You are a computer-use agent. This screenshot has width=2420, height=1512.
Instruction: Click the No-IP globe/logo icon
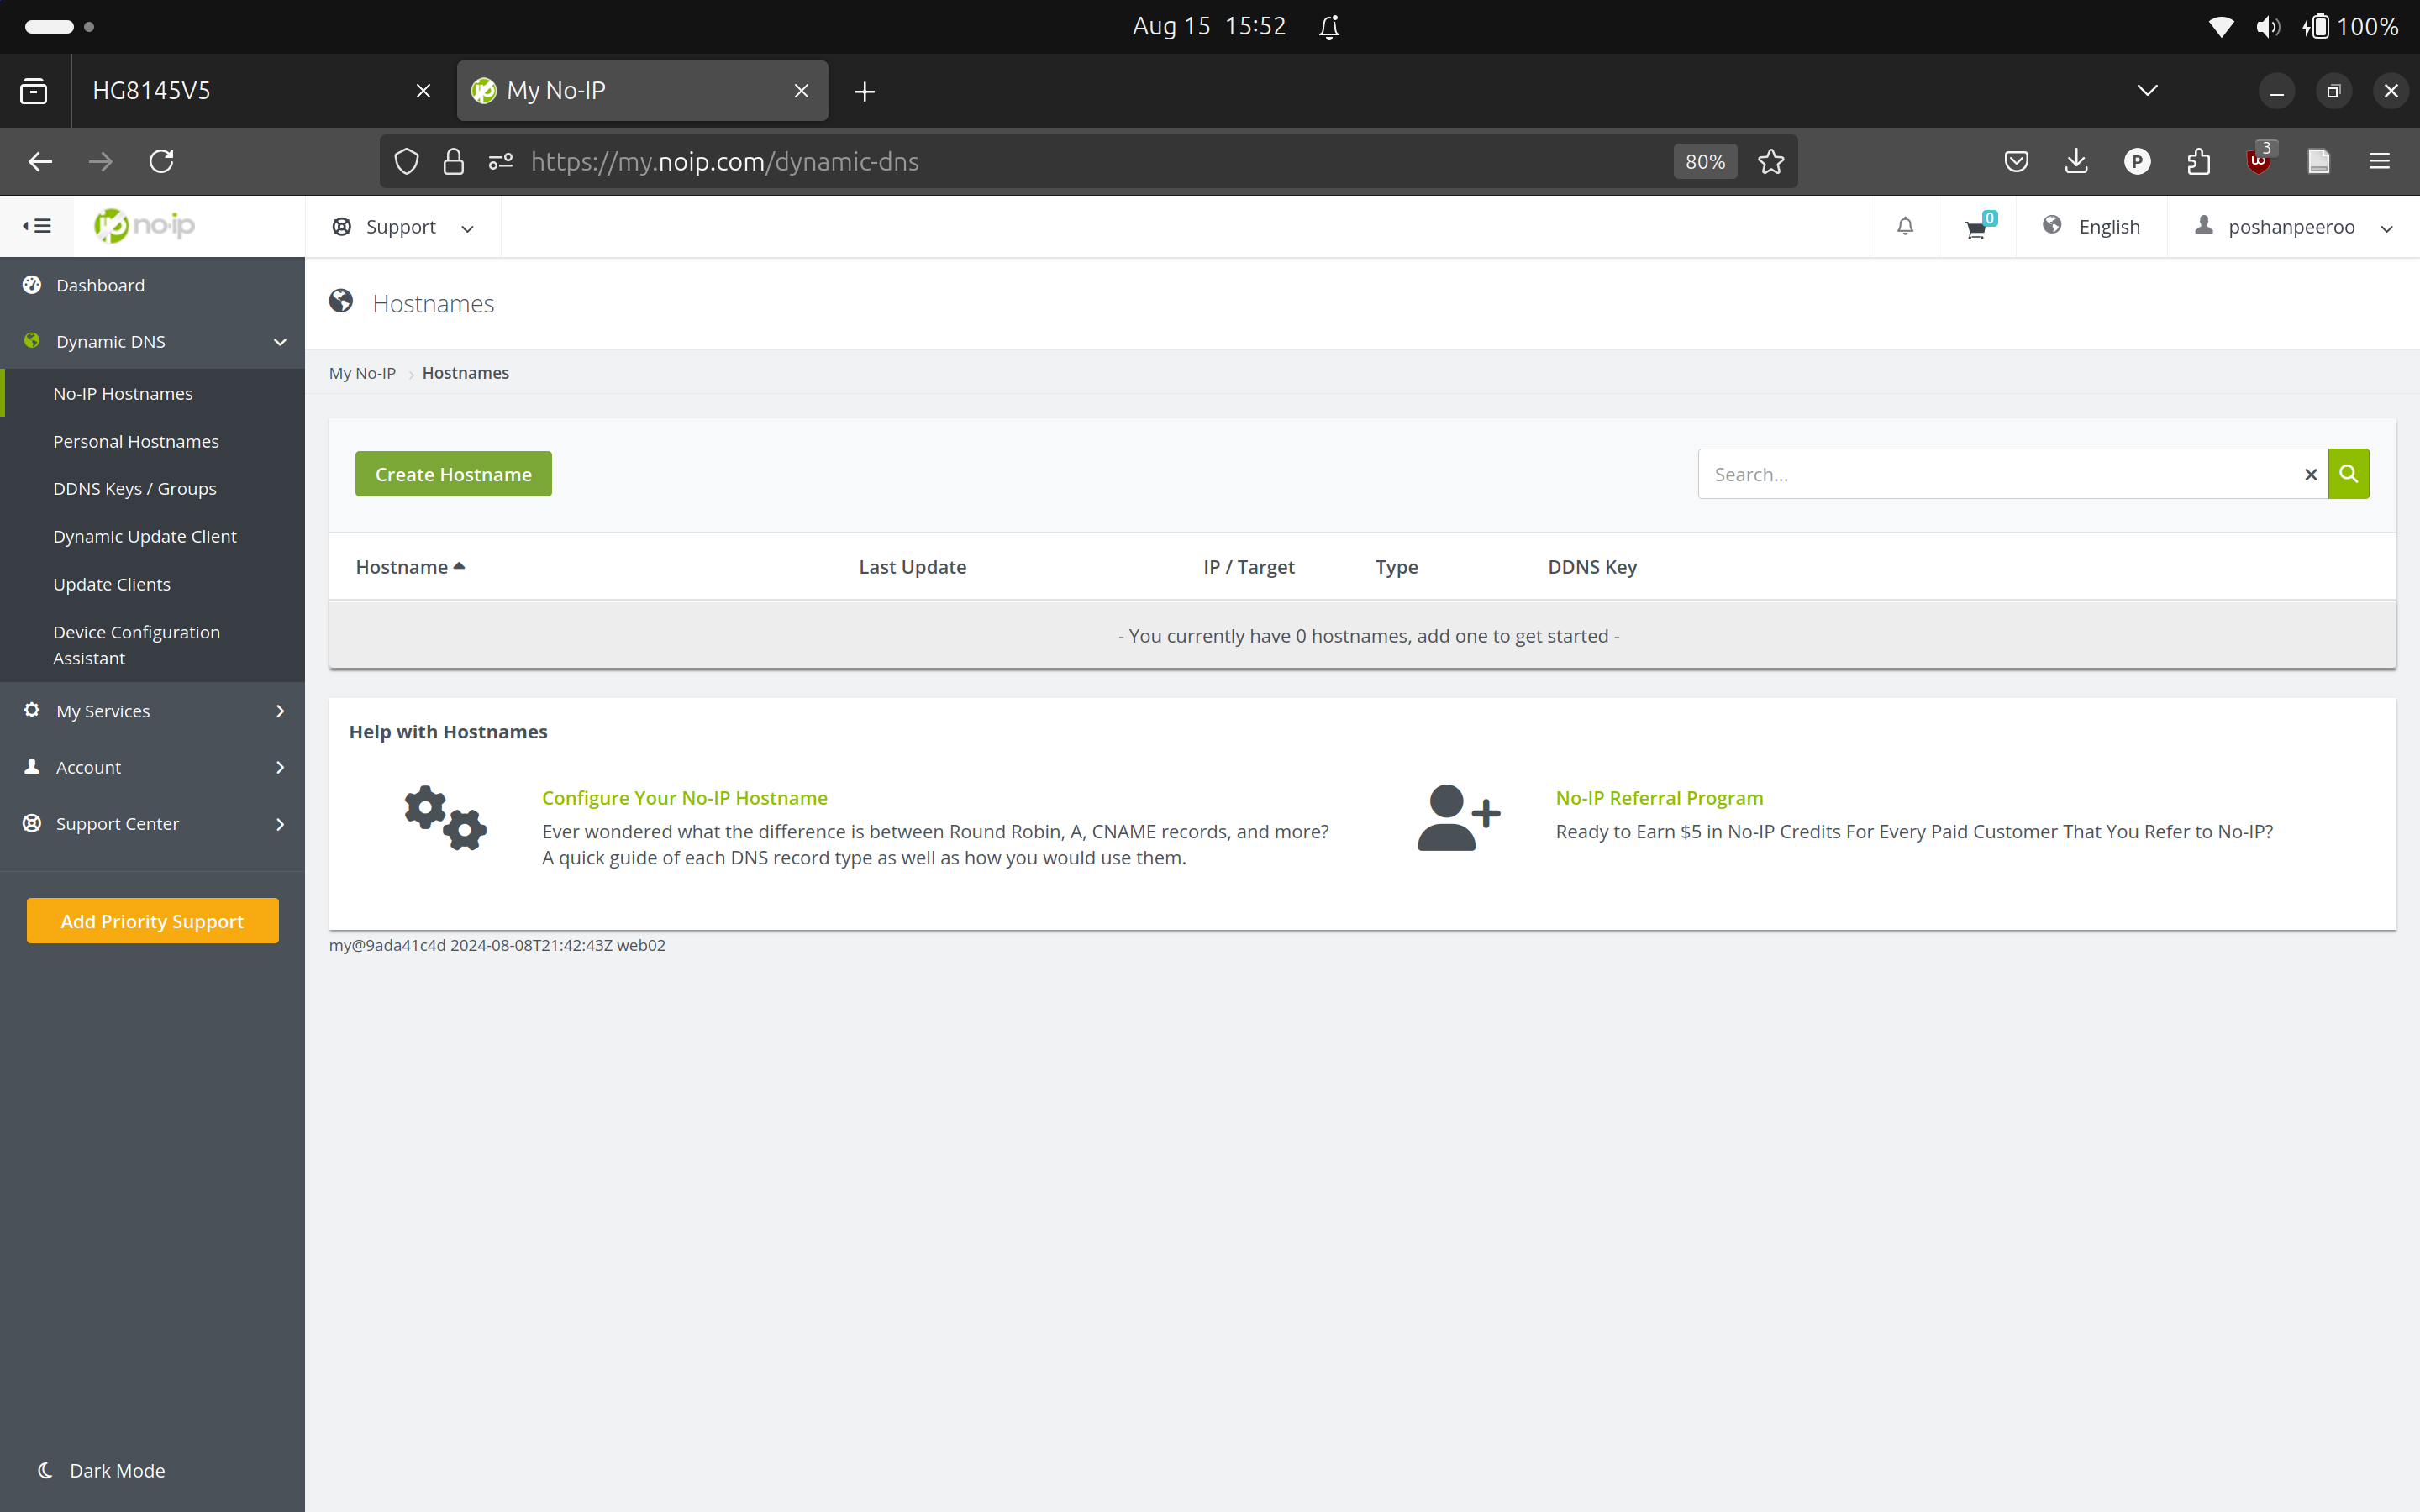tap(143, 225)
